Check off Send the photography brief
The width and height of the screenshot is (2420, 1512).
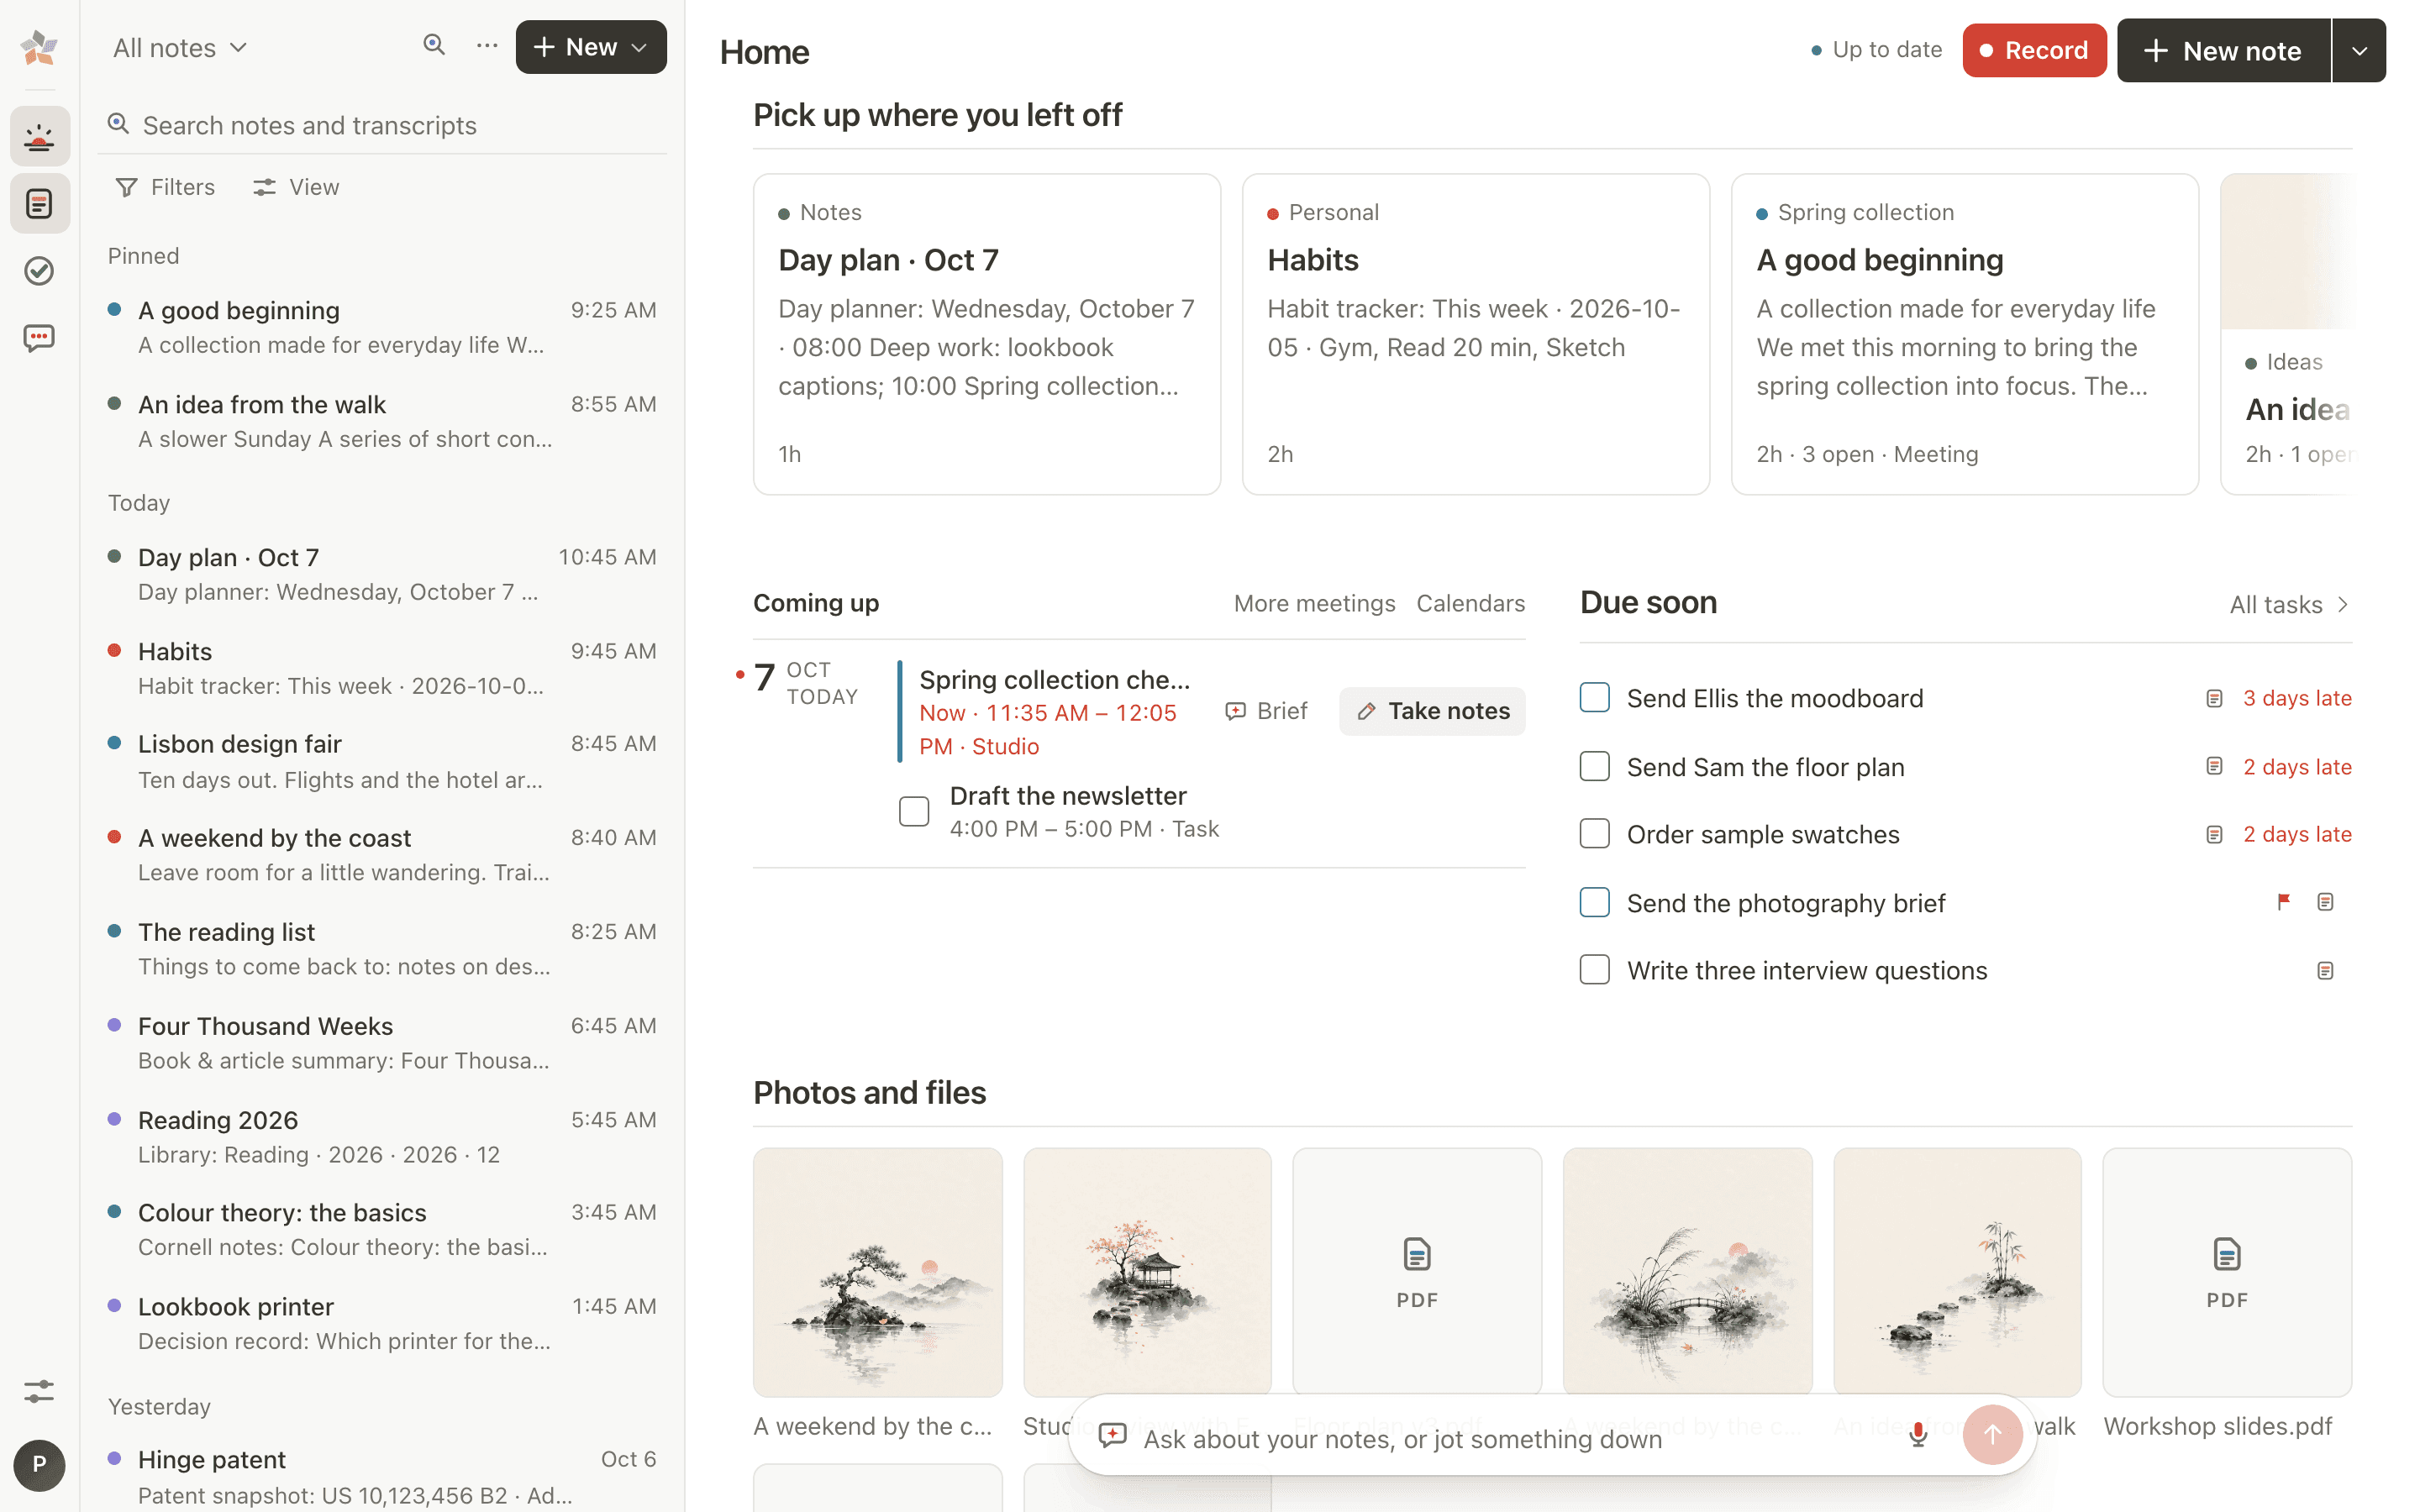tap(1594, 903)
